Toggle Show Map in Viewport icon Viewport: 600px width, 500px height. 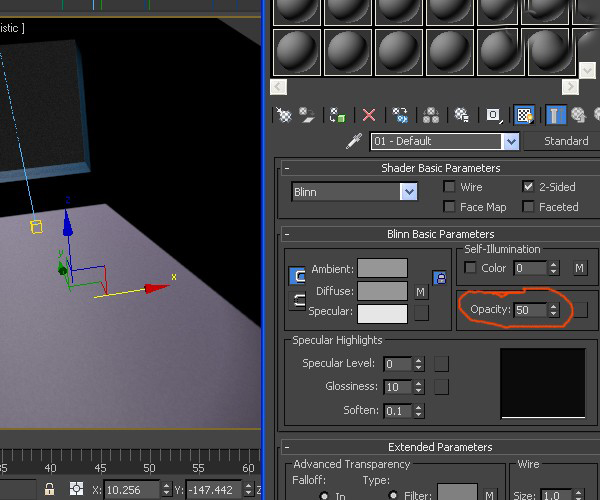coord(524,115)
